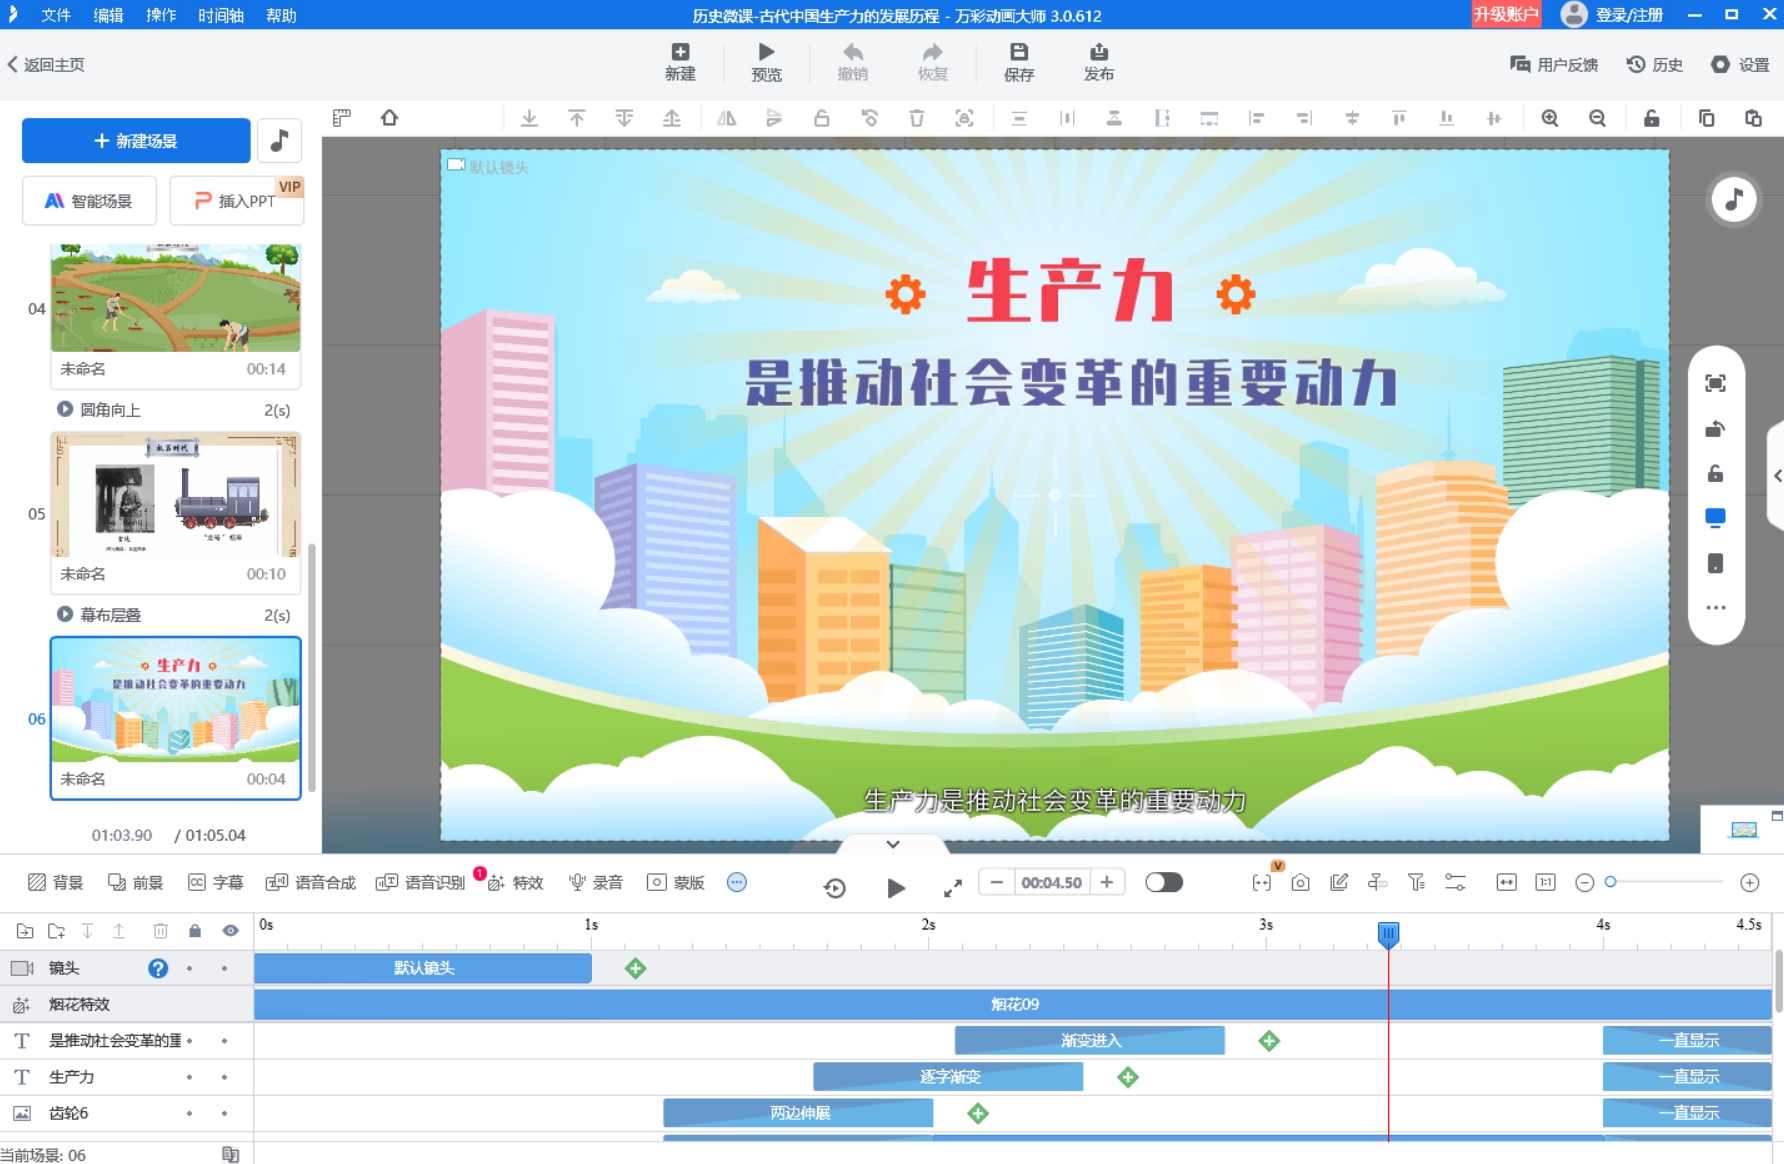The height and width of the screenshot is (1164, 1784).
Task: Click the 00:04.50 duration field
Action: coord(1051,882)
